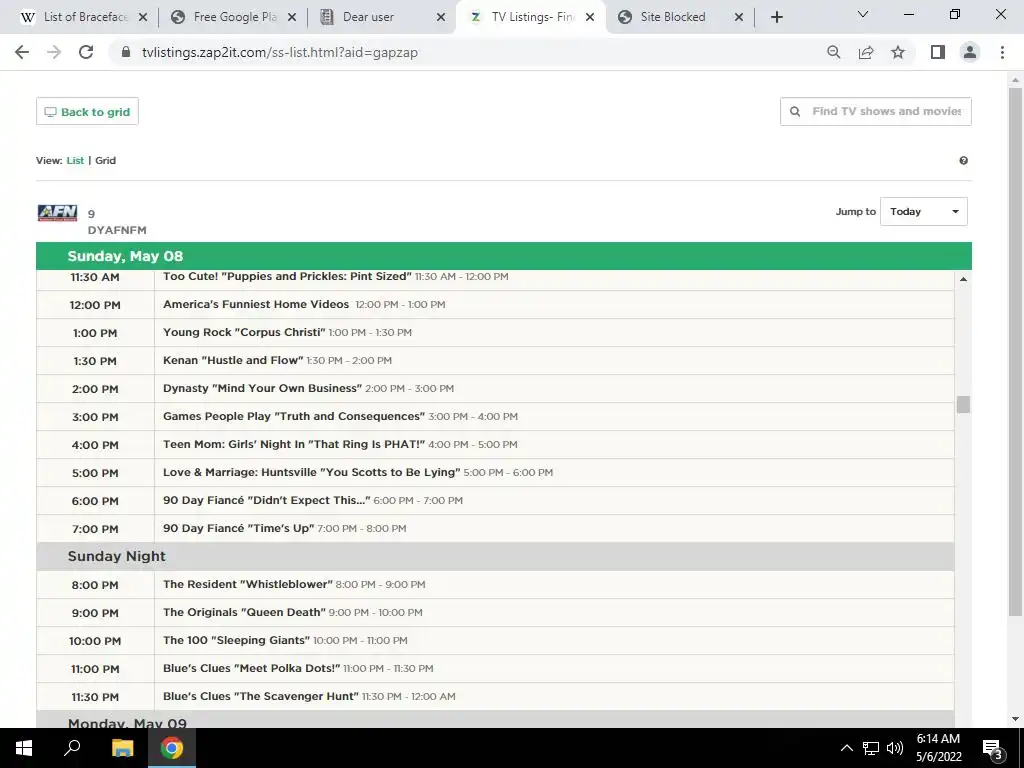Click the AFN channel logo

click(x=57, y=213)
